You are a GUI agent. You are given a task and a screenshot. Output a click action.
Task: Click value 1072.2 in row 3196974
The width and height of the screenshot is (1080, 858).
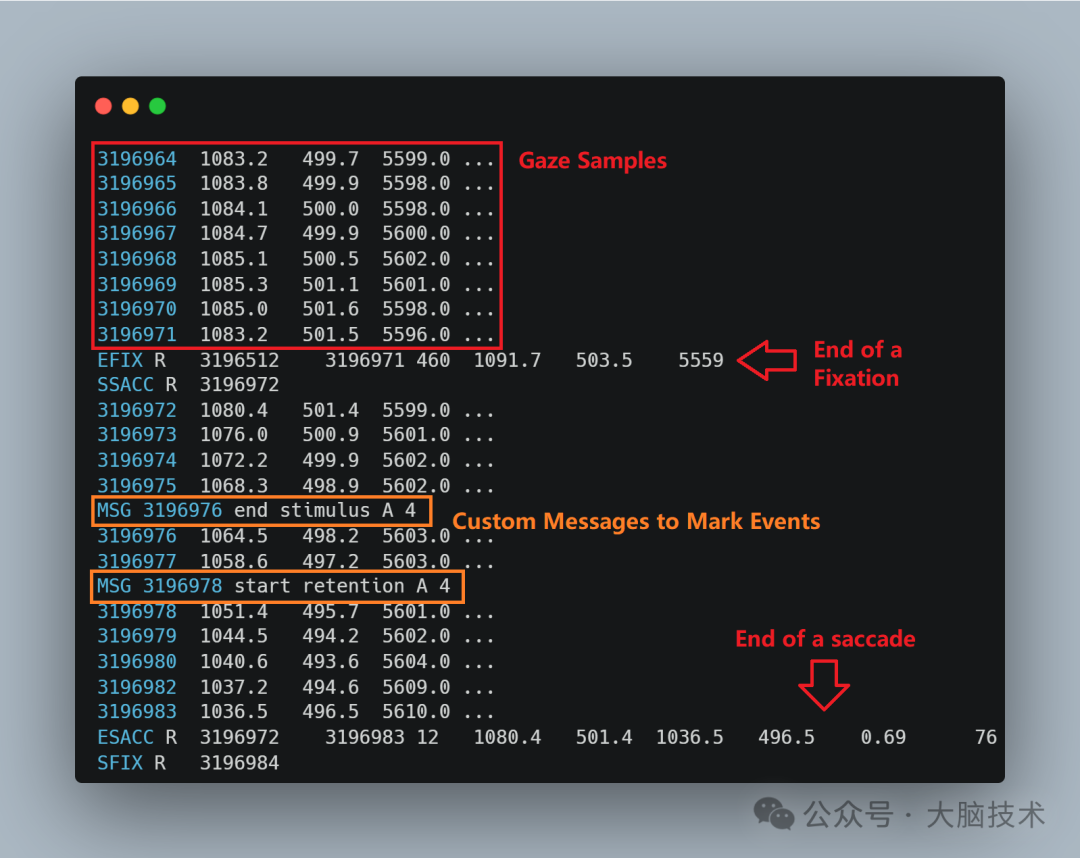coord(233,460)
